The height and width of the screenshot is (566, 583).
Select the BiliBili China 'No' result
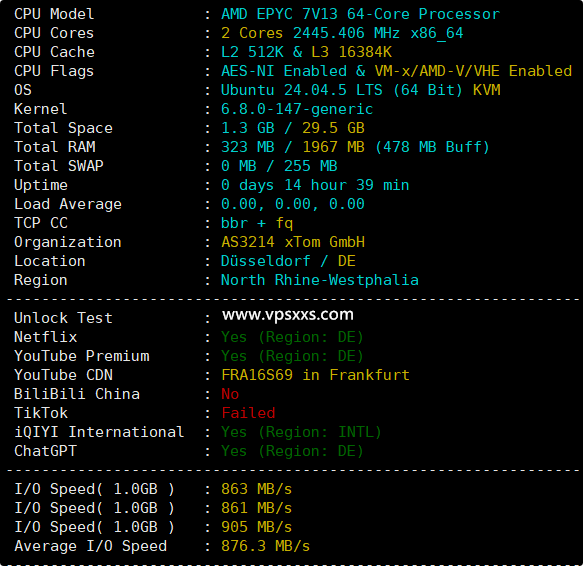(230, 394)
